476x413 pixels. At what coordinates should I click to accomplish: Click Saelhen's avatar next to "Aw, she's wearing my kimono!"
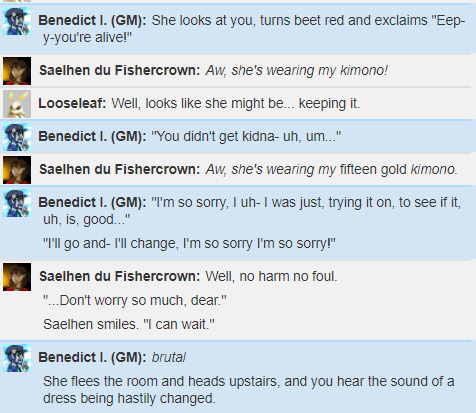17,71
